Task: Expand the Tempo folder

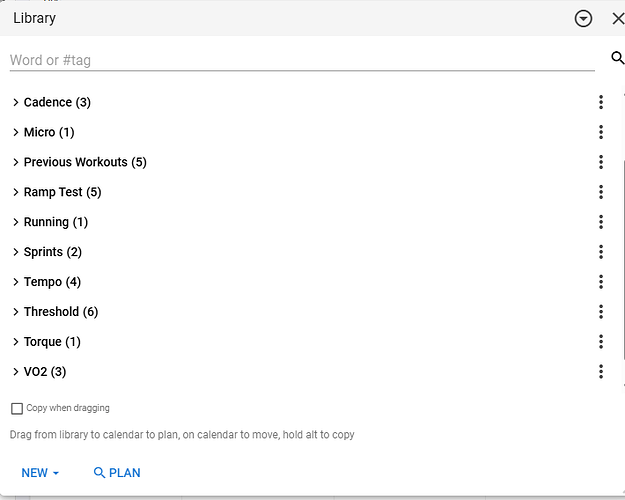Action: point(16,282)
